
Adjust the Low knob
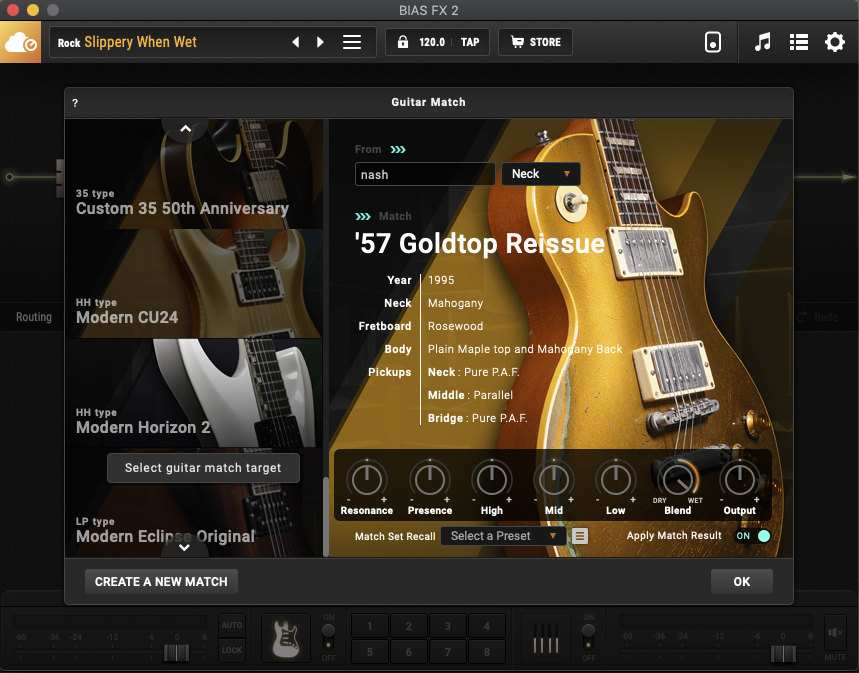click(616, 480)
